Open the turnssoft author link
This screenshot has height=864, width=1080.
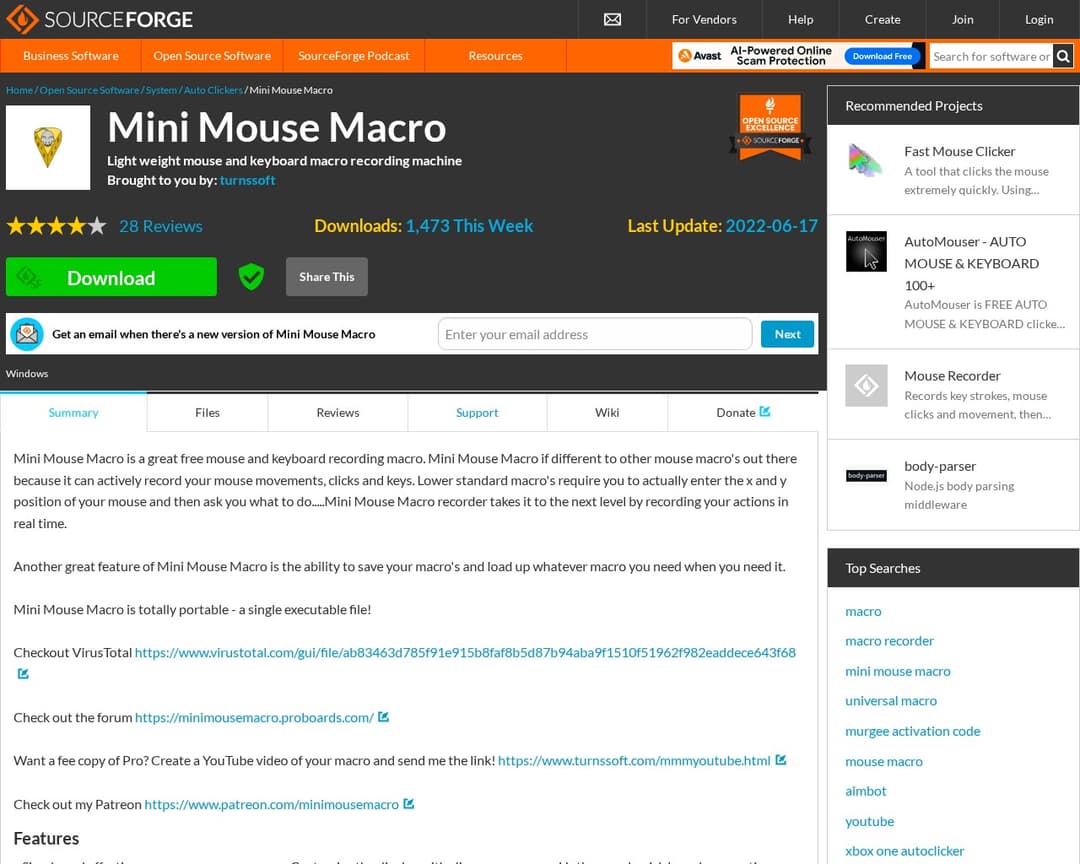tap(247, 181)
